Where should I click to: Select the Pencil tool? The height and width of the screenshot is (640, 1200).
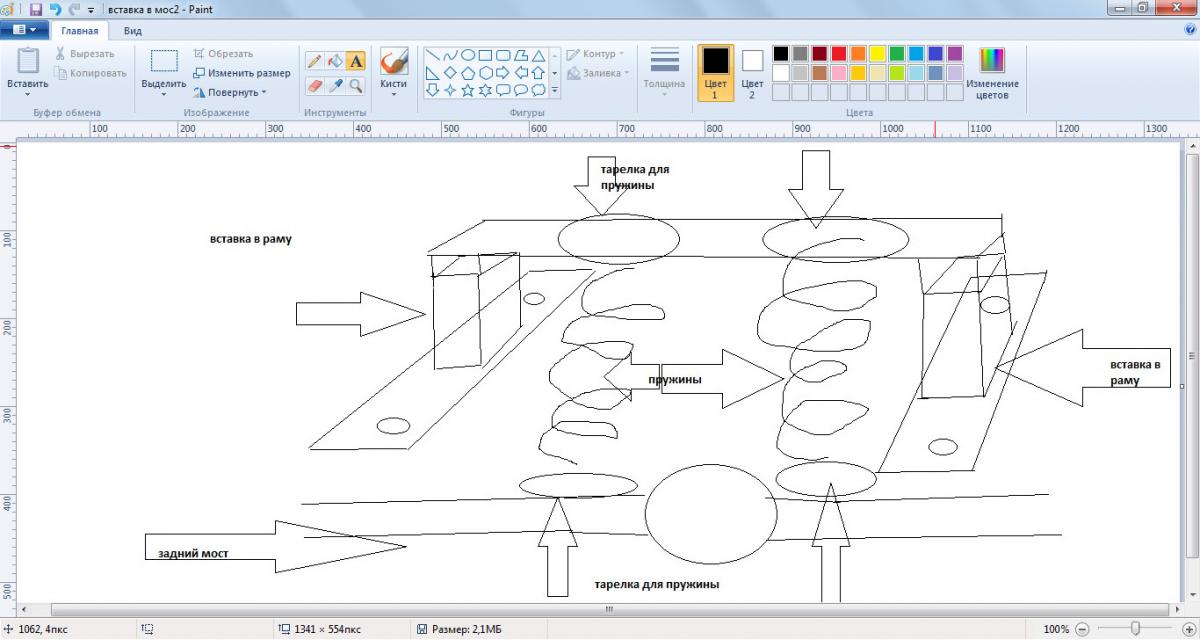(314, 62)
